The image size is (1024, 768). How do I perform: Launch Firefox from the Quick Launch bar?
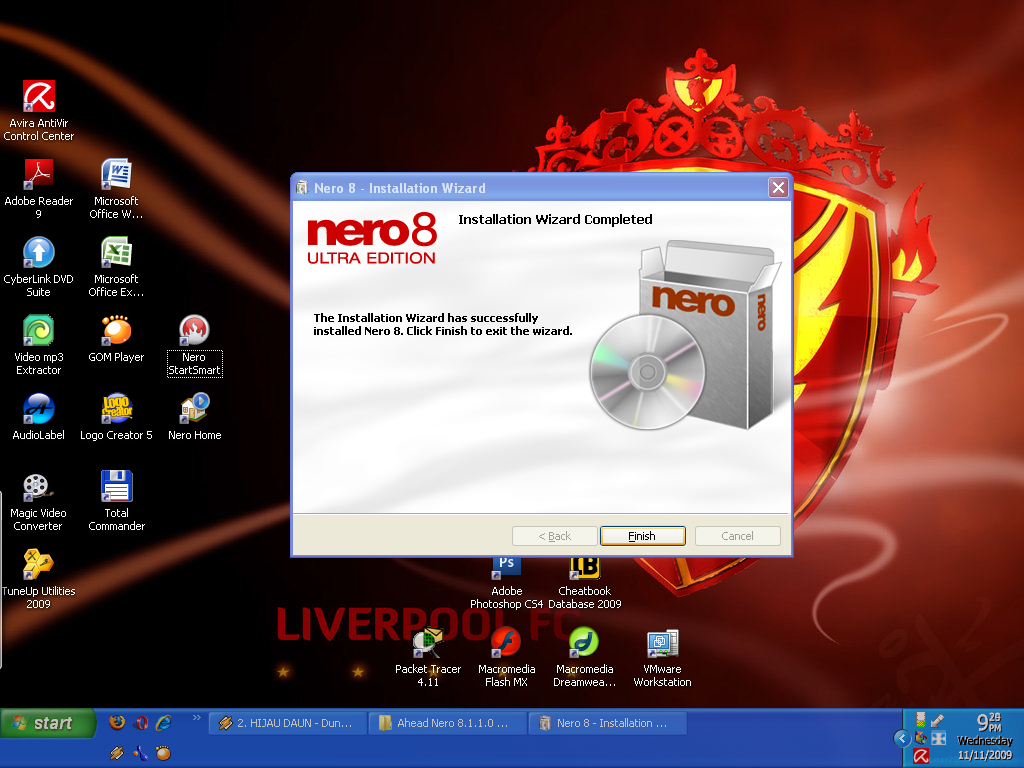117,722
